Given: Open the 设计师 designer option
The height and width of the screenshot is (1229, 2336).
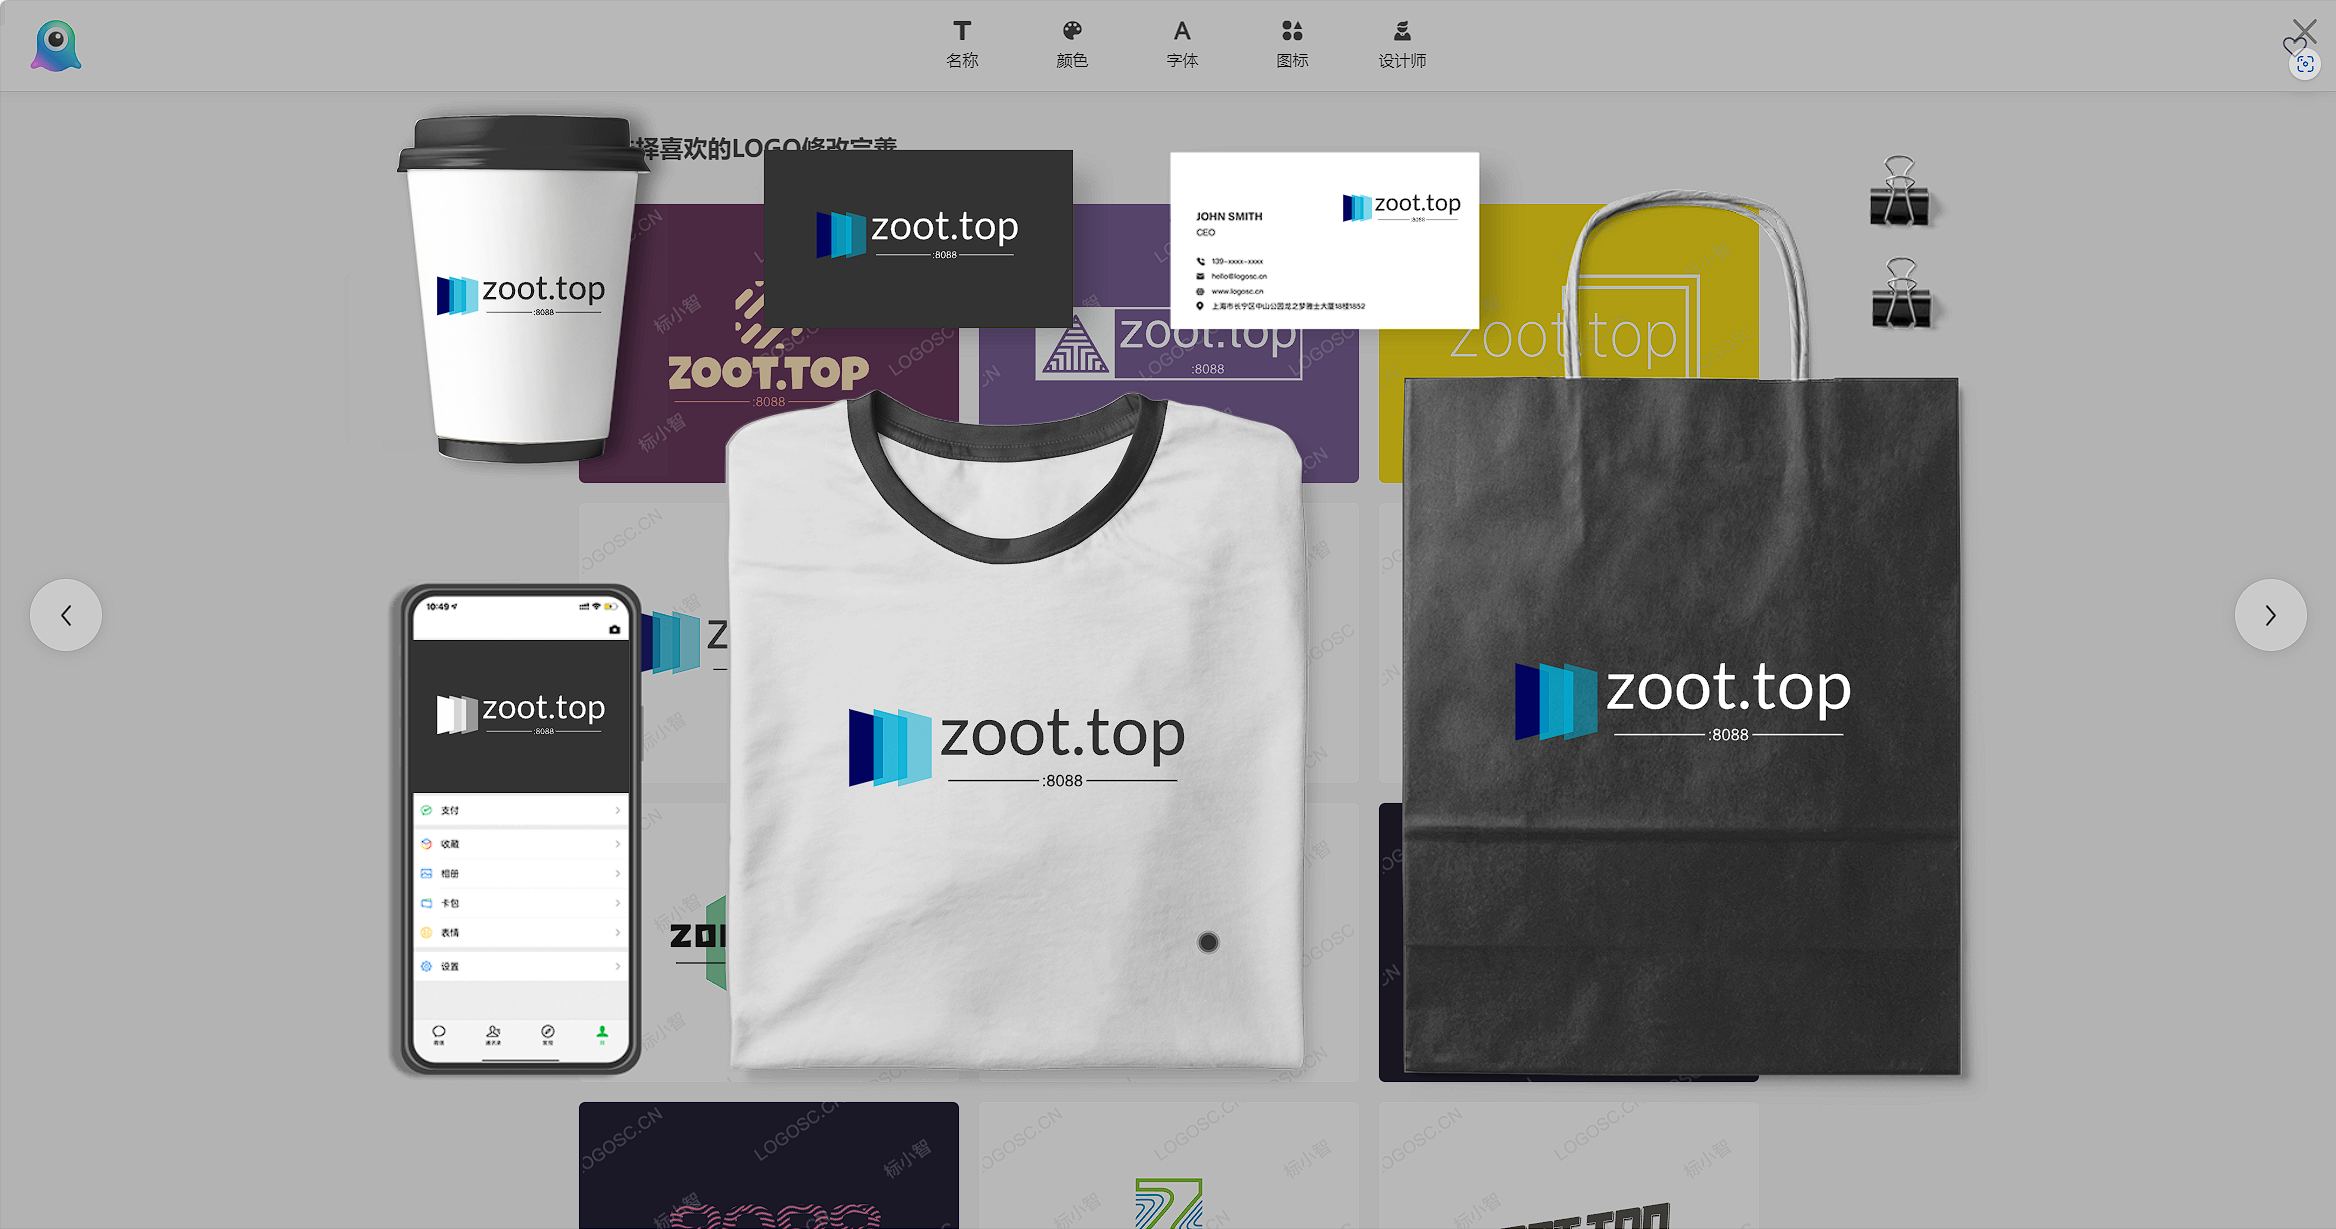Looking at the screenshot, I should 1402,45.
